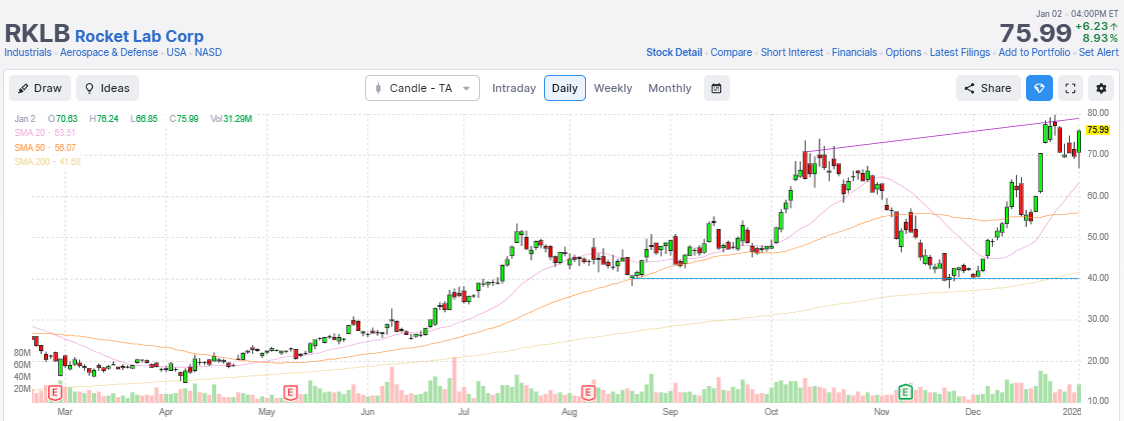The height and width of the screenshot is (421, 1124).
Task: Expand the Candle - TA chart type dropdown
Action: point(422,88)
